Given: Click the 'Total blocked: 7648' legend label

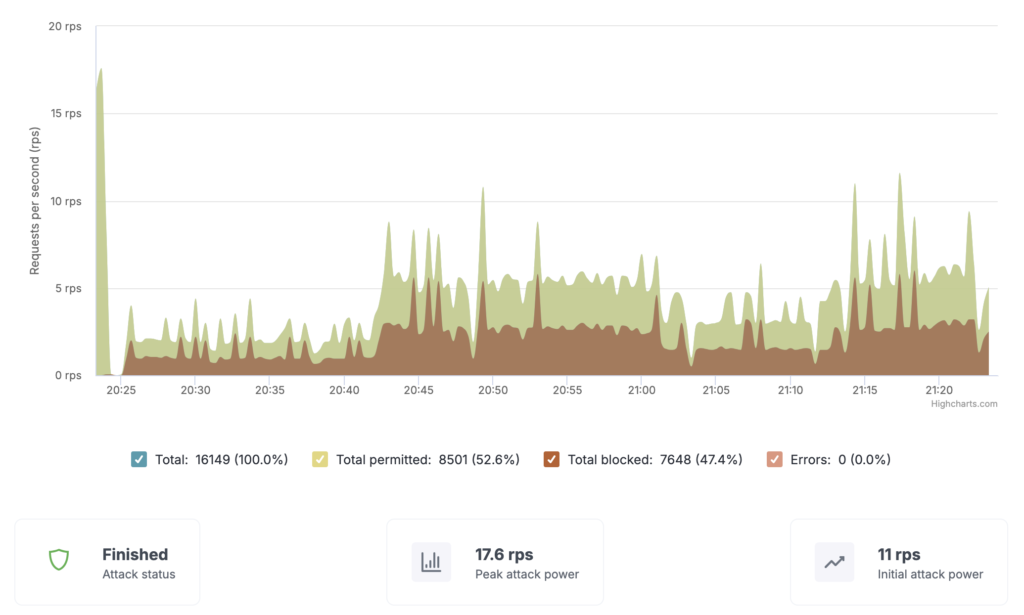Looking at the screenshot, I should tap(654, 460).
